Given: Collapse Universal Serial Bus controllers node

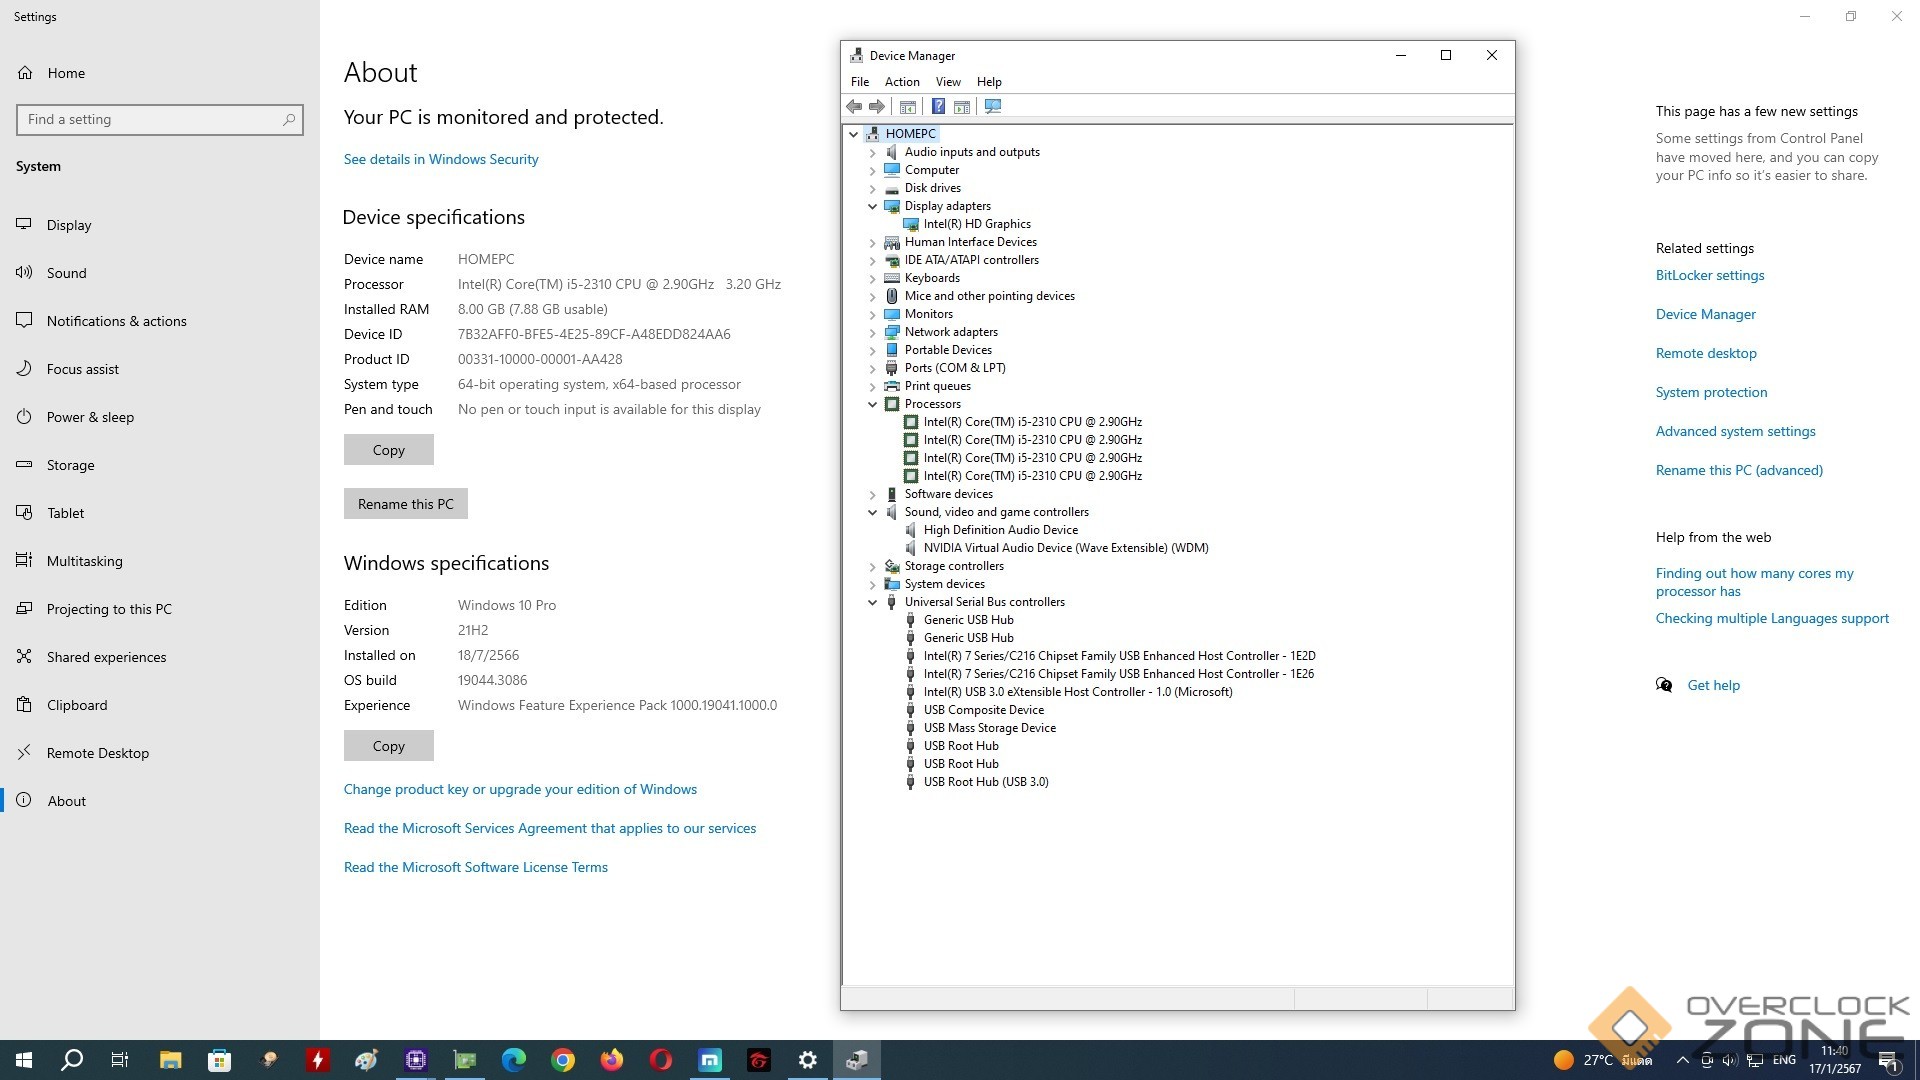Looking at the screenshot, I should point(872,602).
